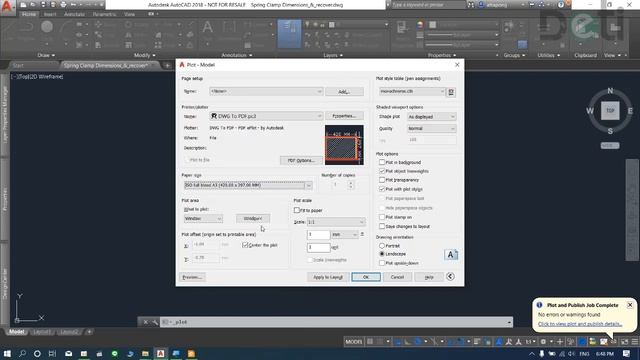
Task: Click the workspace switching gear icon
Action: pyautogui.click(x=543, y=342)
